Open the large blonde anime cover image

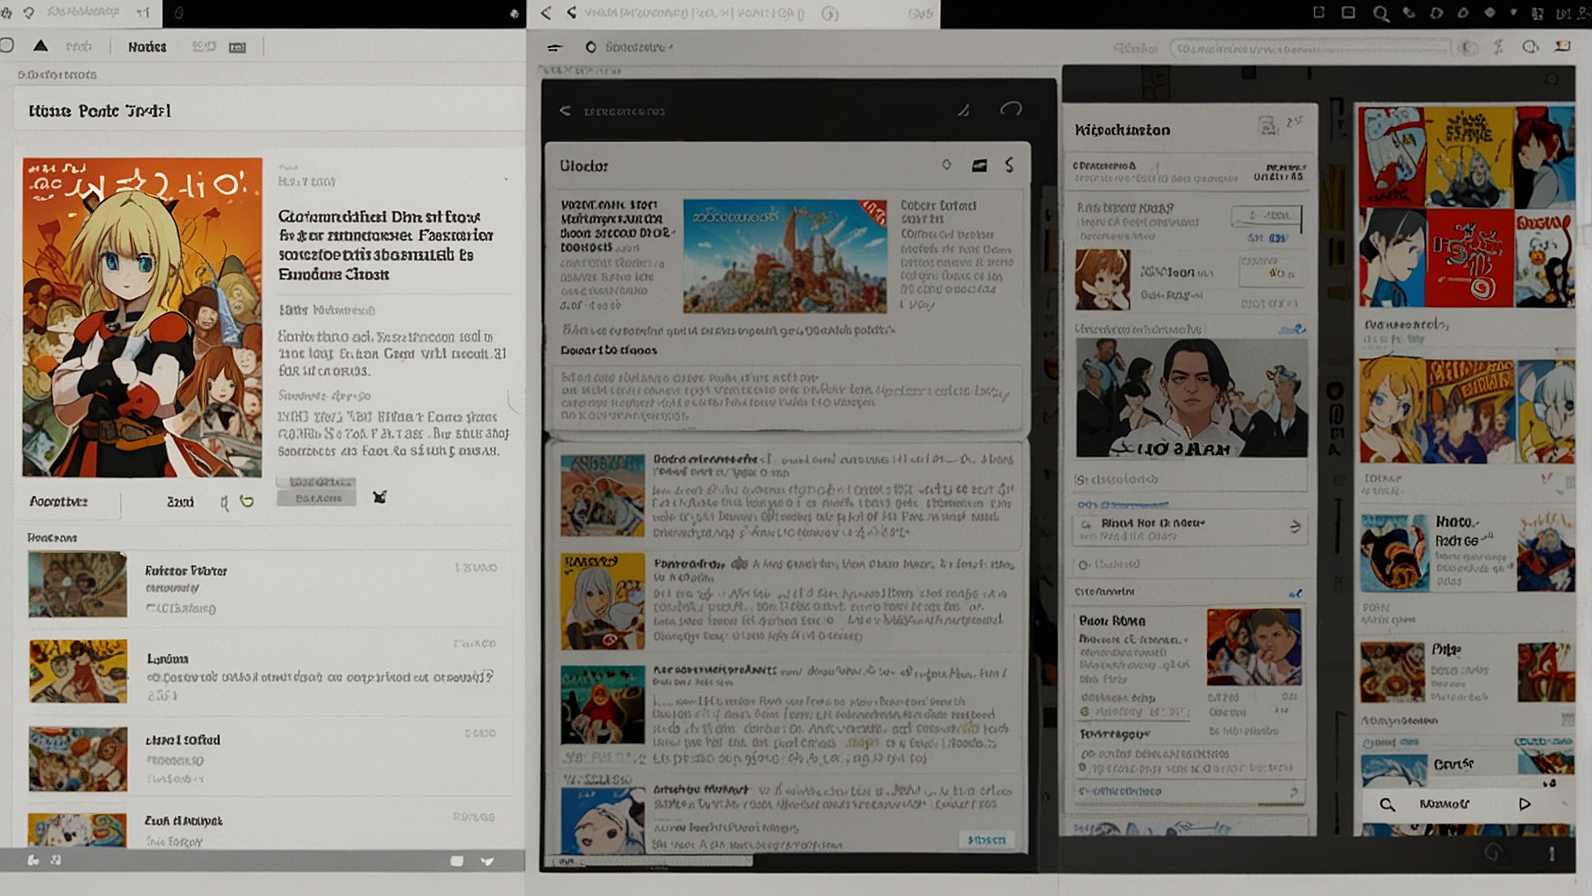142,317
